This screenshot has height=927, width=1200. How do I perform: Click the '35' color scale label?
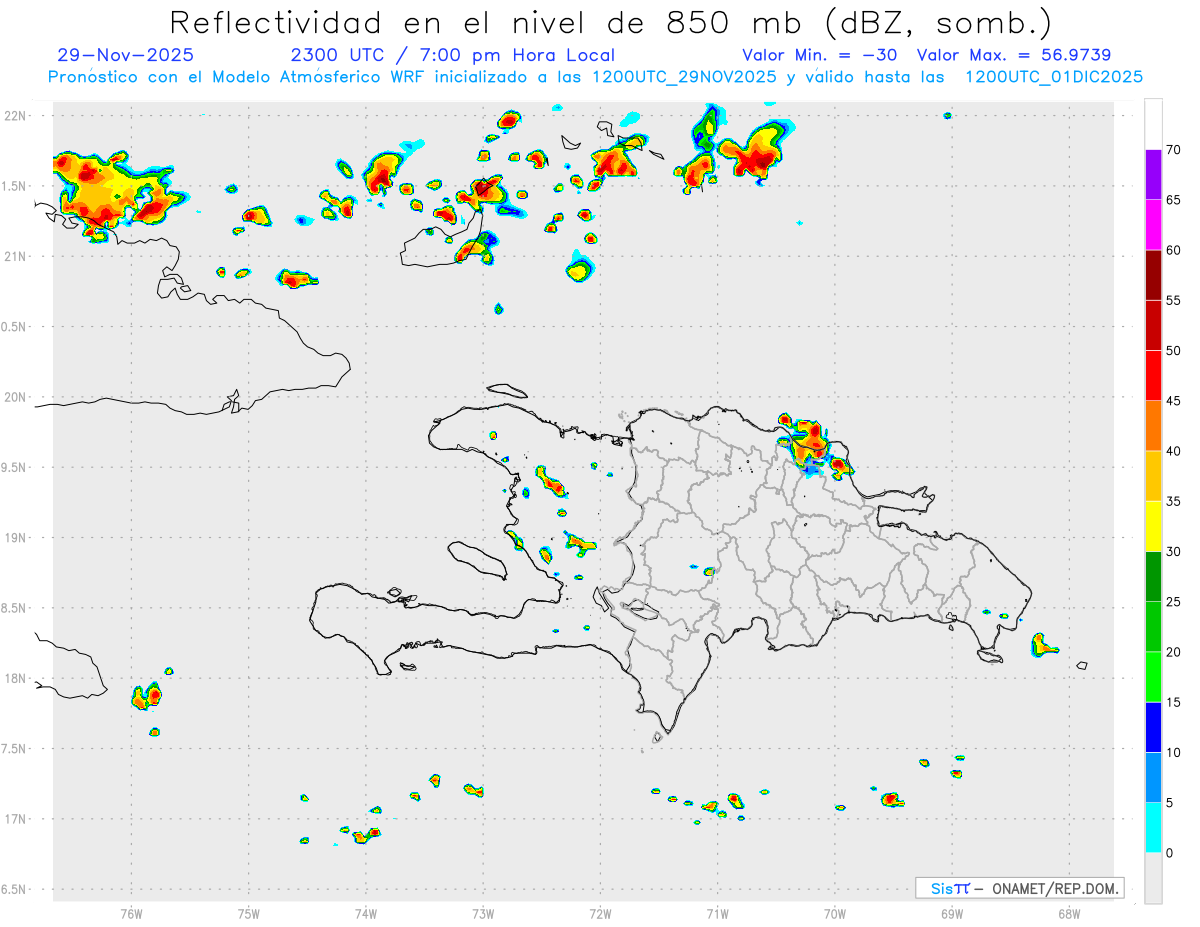coord(1174,501)
